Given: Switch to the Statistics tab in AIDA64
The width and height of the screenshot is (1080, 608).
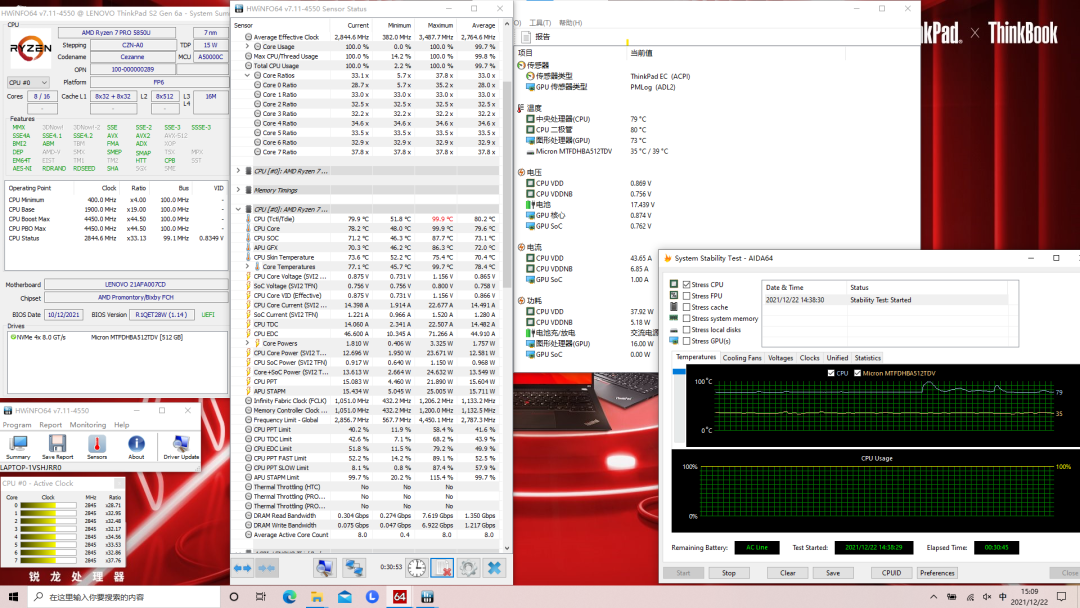Looking at the screenshot, I should click(x=867, y=358).
